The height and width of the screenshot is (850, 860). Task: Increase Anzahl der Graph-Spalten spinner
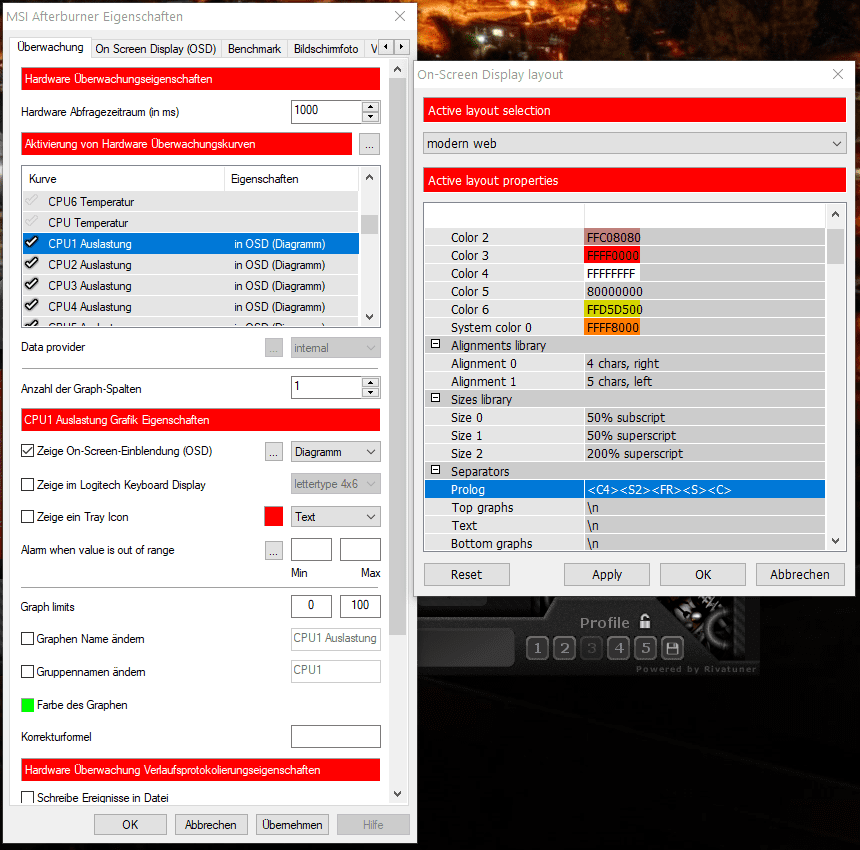tap(371, 383)
